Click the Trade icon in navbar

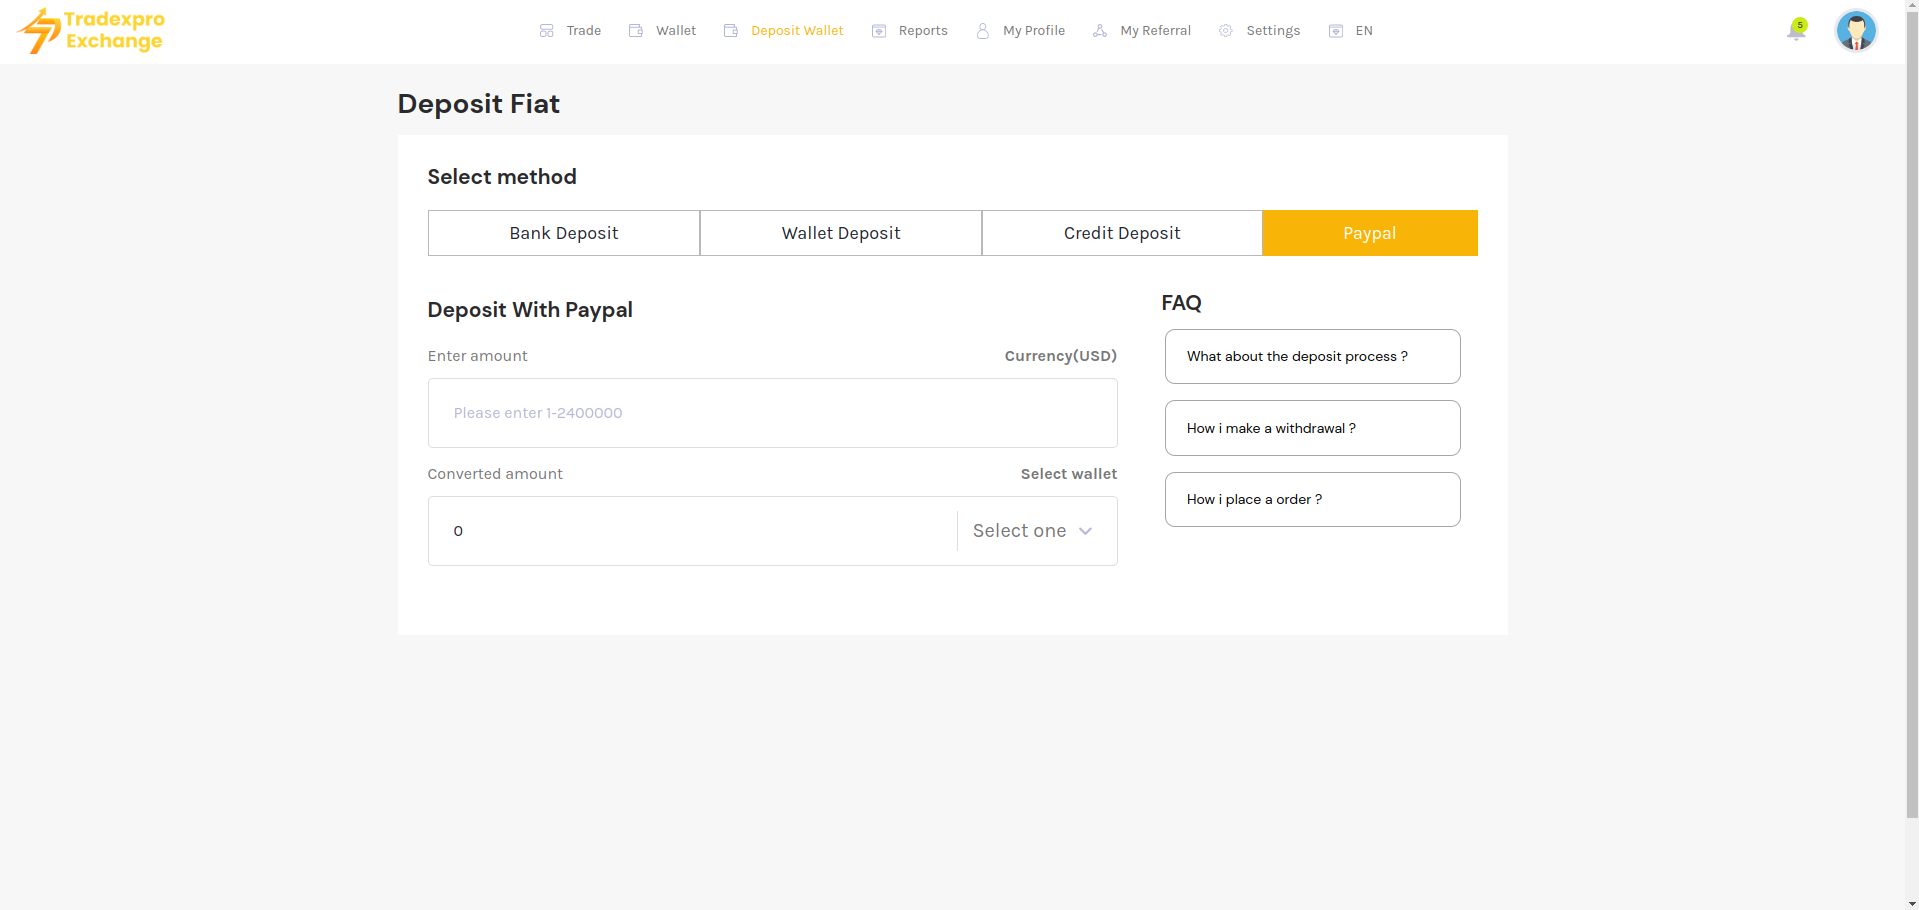coord(546,31)
